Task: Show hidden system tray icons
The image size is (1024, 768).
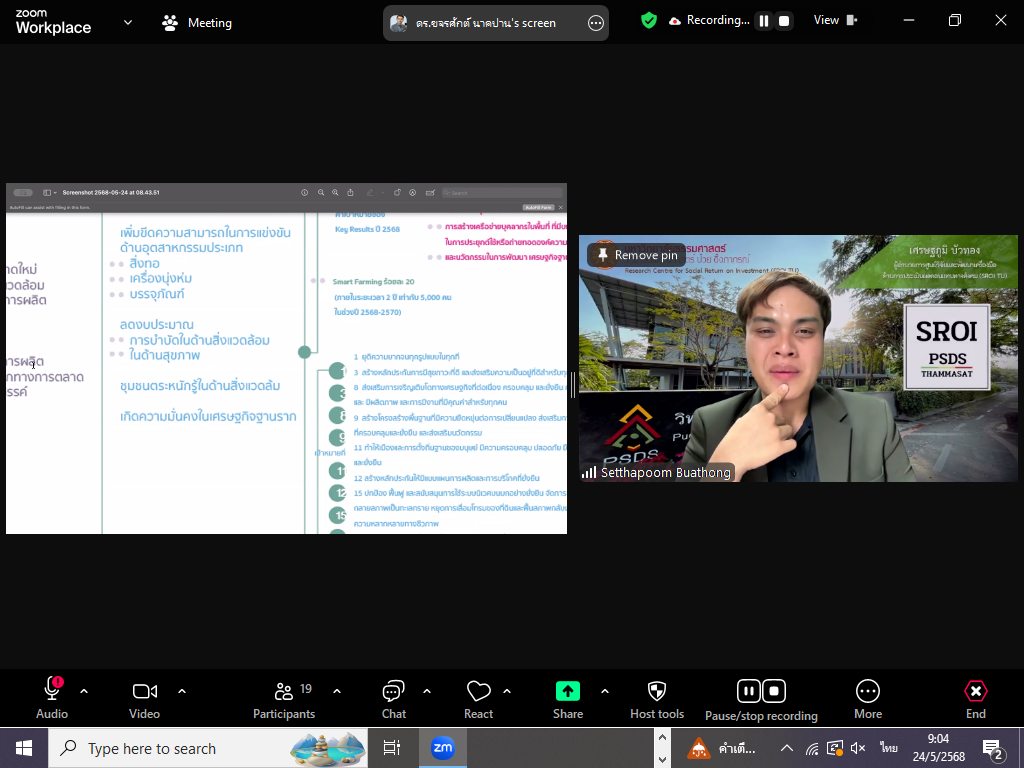Action: point(787,748)
